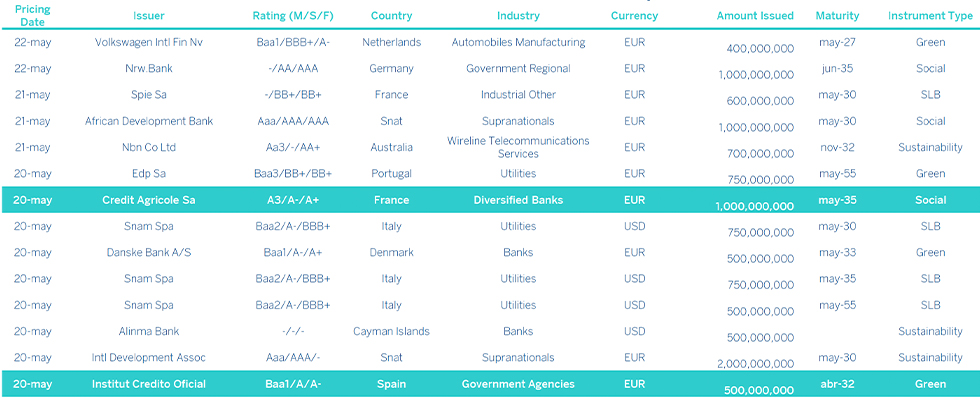Image resolution: width=980 pixels, height=398 pixels.
Task: Select the African Development Bank issuer cell
Action: 149,121
